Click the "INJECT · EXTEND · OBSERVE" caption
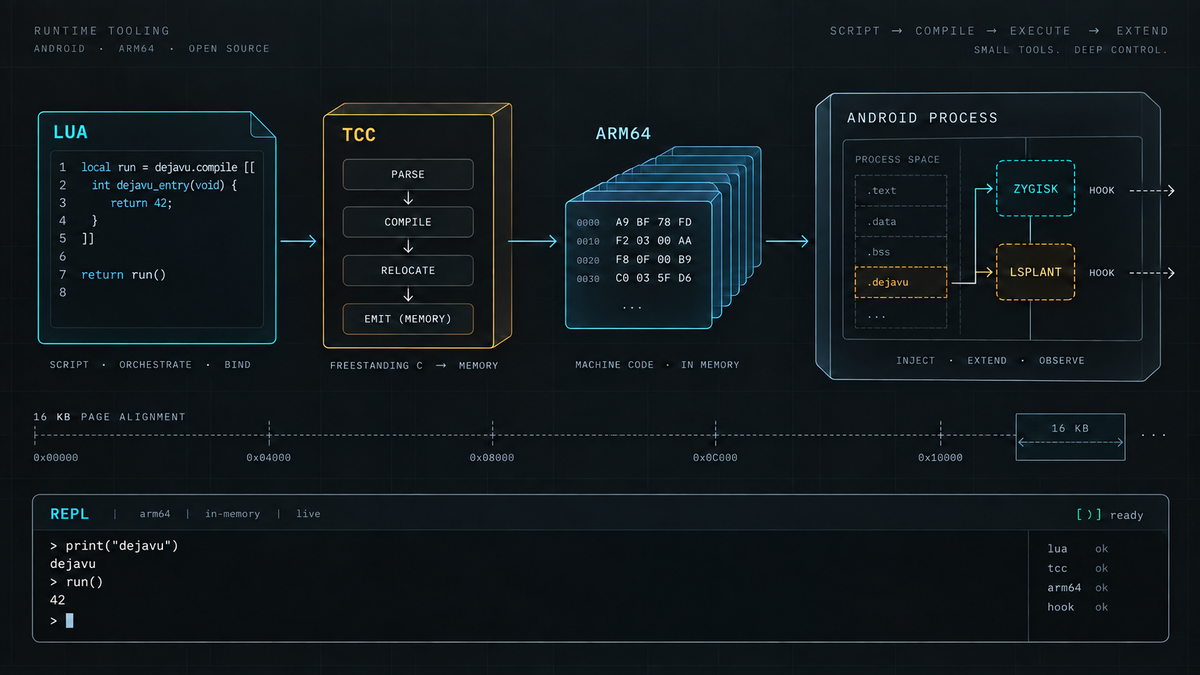The image size is (1200, 675). [x=990, y=360]
